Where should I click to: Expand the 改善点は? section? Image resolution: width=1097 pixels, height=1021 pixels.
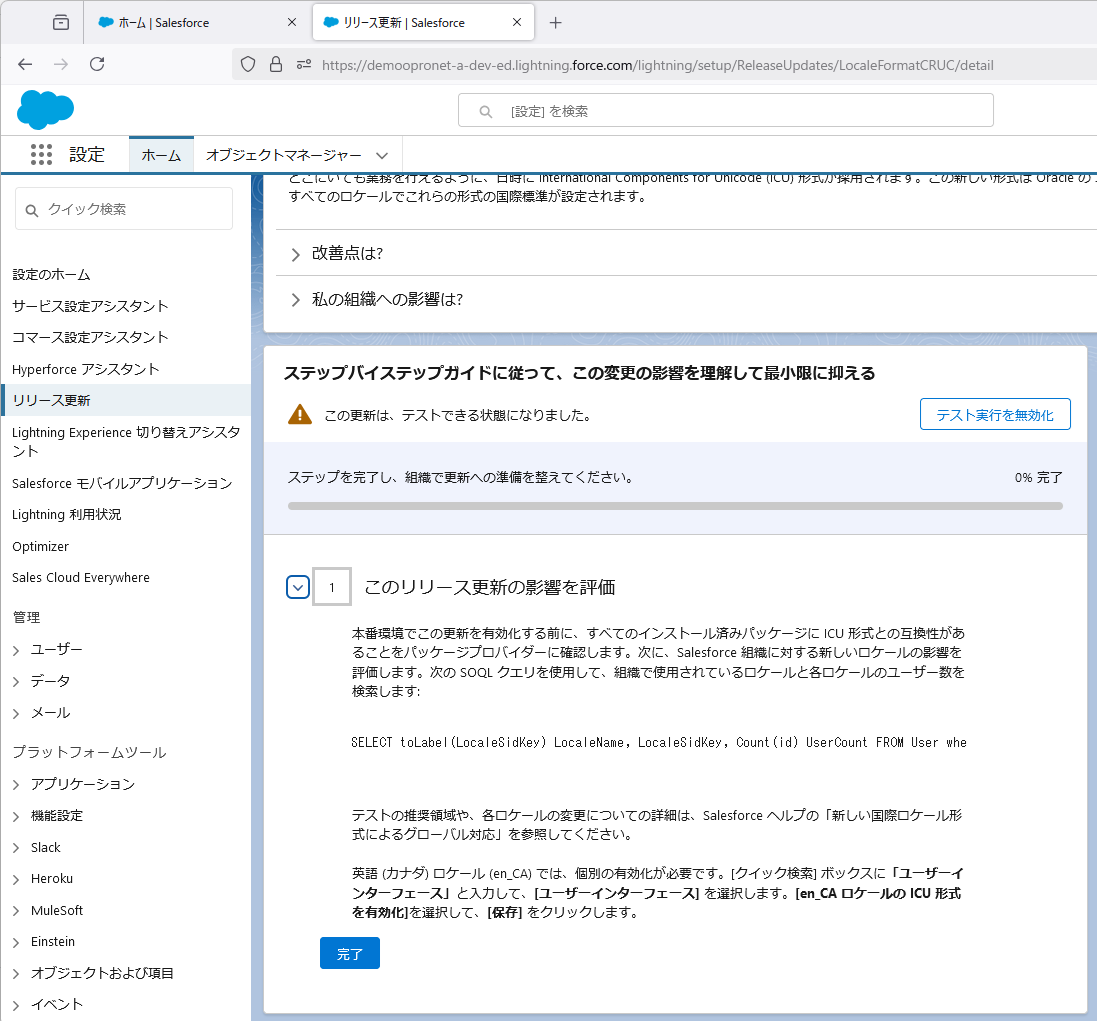pyautogui.click(x=296, y=254)
